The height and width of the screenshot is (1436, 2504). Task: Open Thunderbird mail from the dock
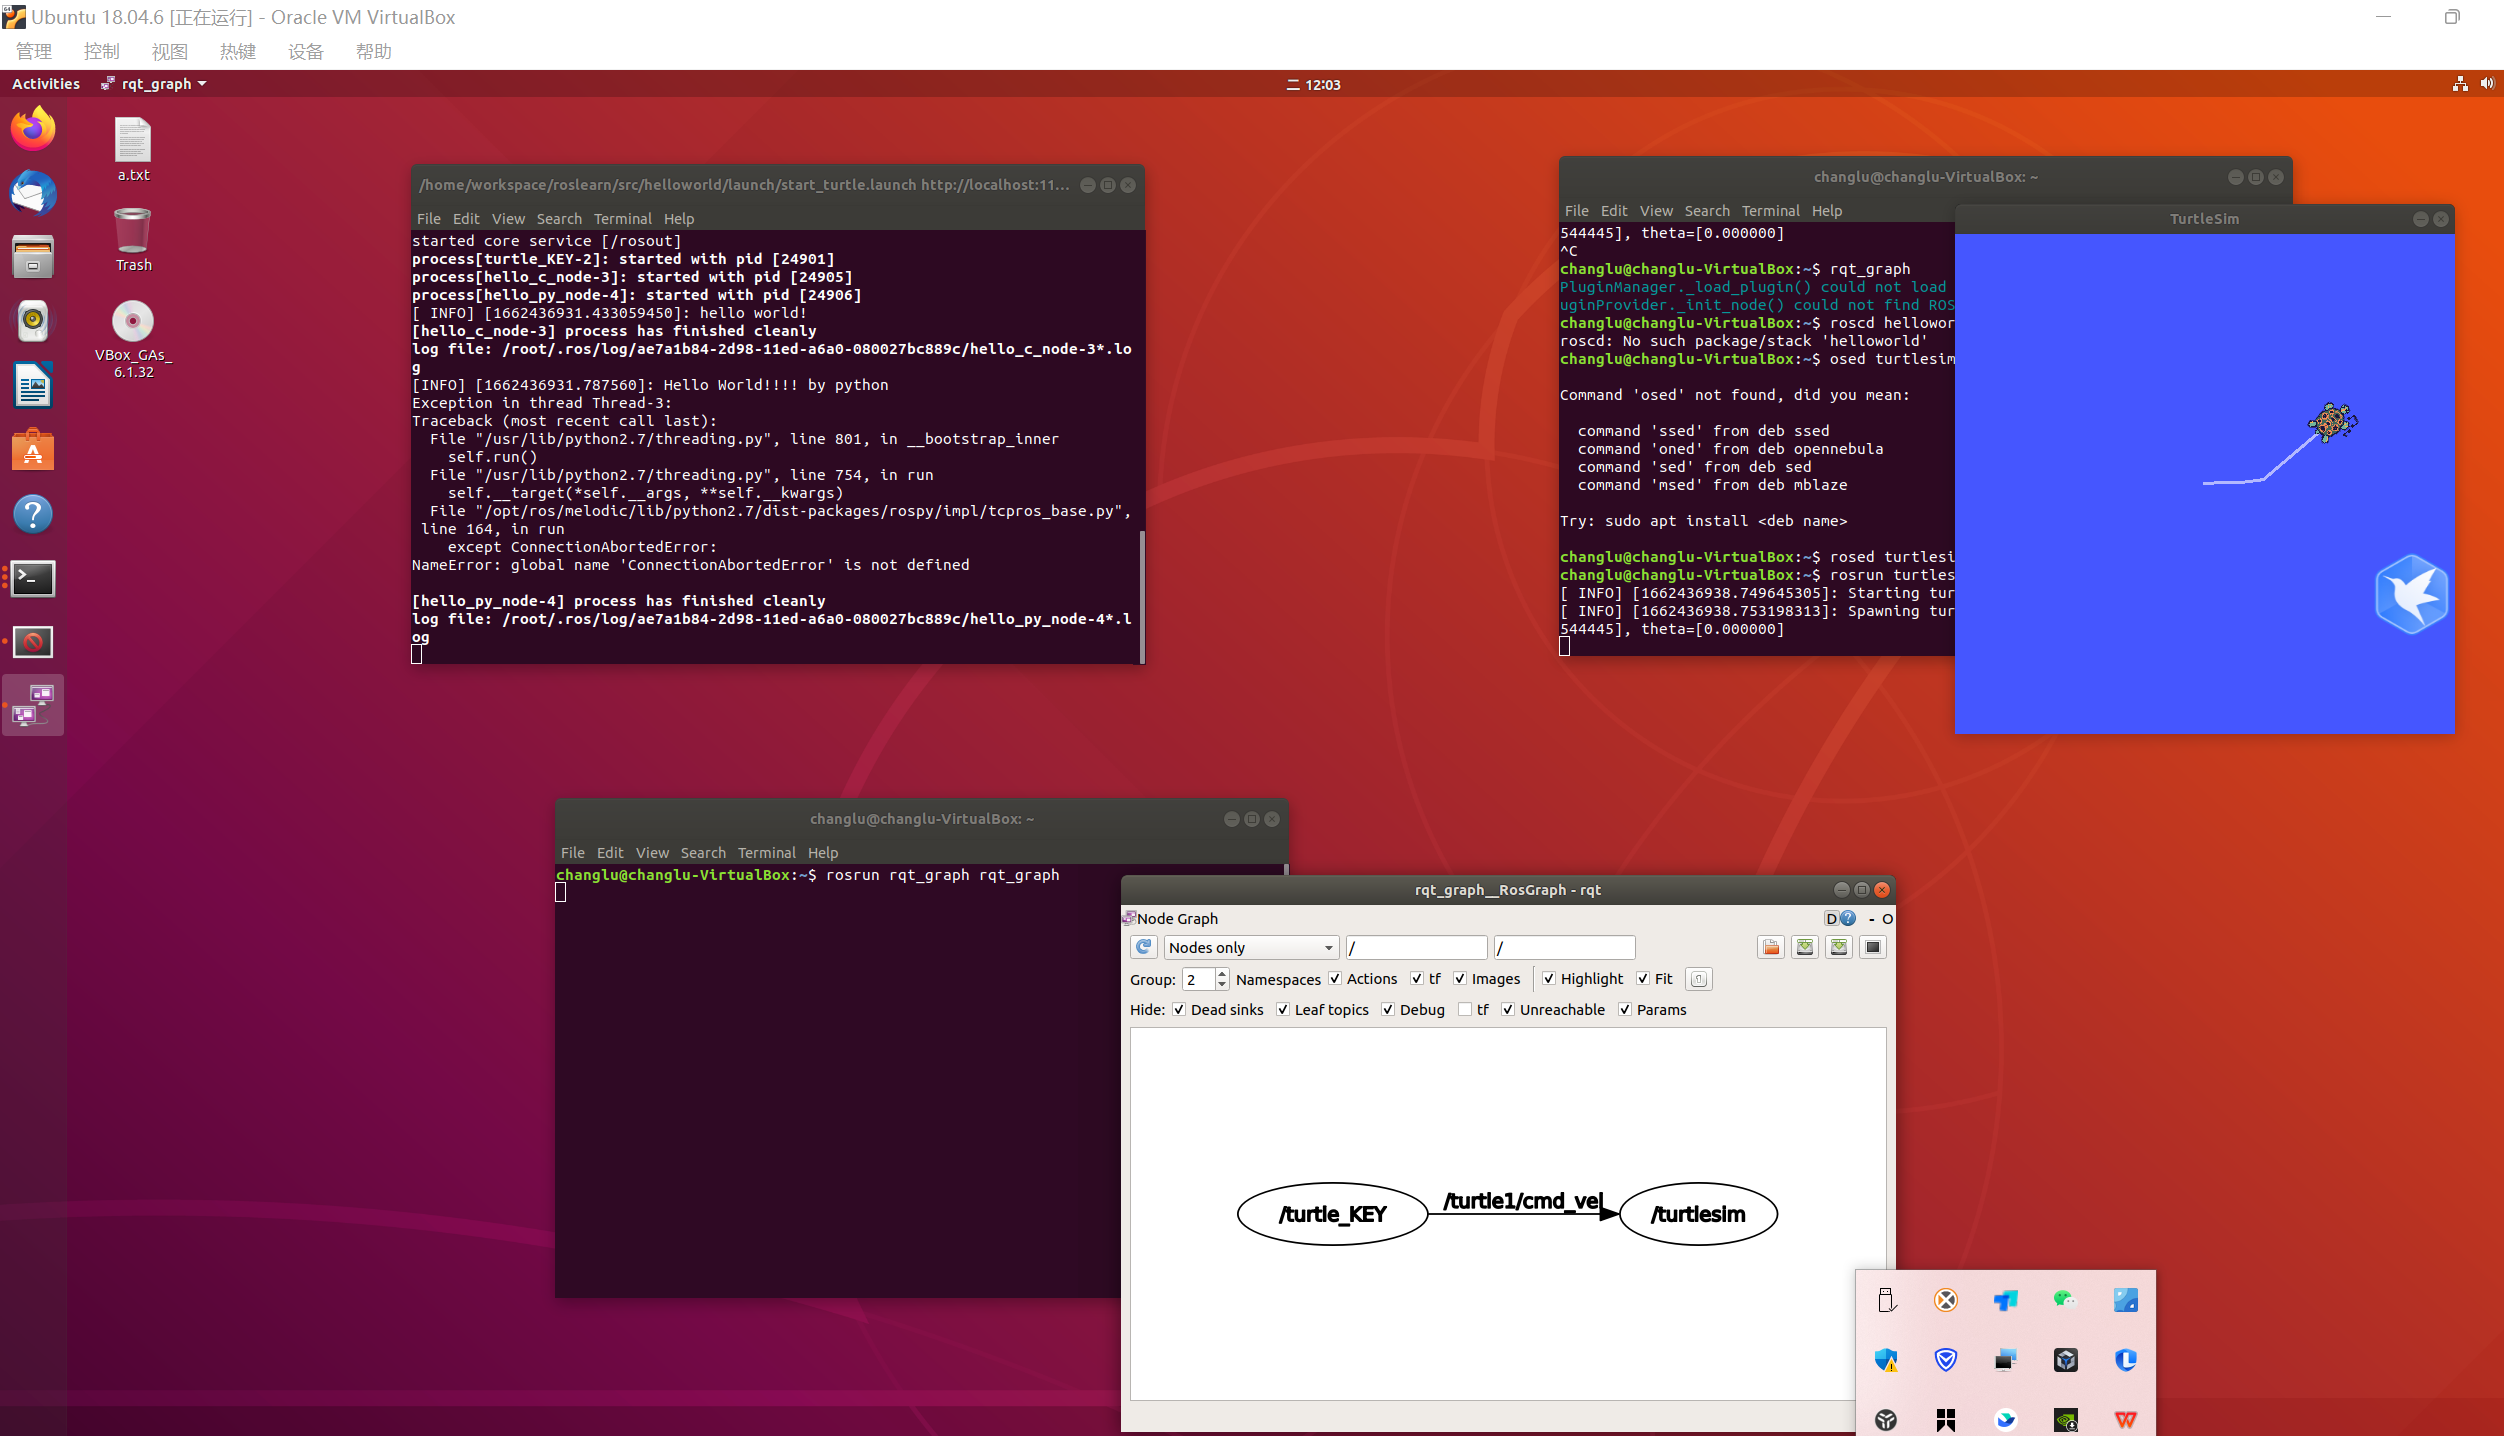click(x=33, y=193)
